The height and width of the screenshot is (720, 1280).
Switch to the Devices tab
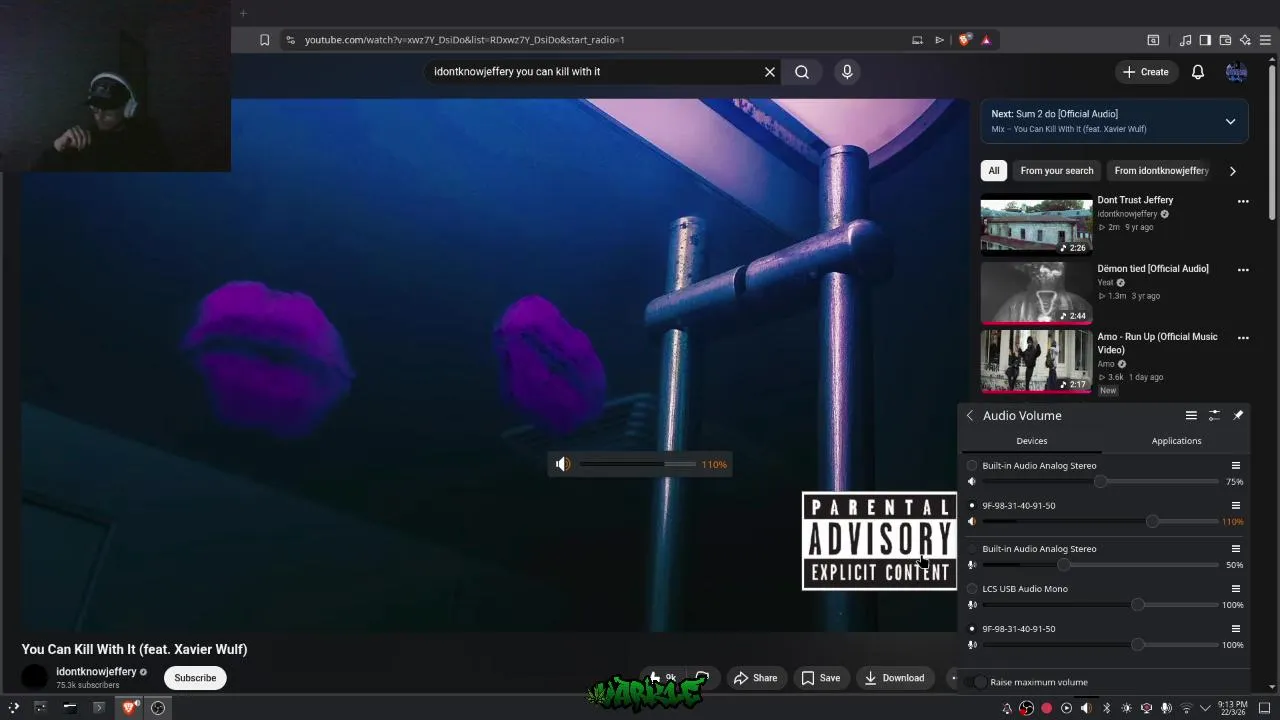pos(1031,441)
